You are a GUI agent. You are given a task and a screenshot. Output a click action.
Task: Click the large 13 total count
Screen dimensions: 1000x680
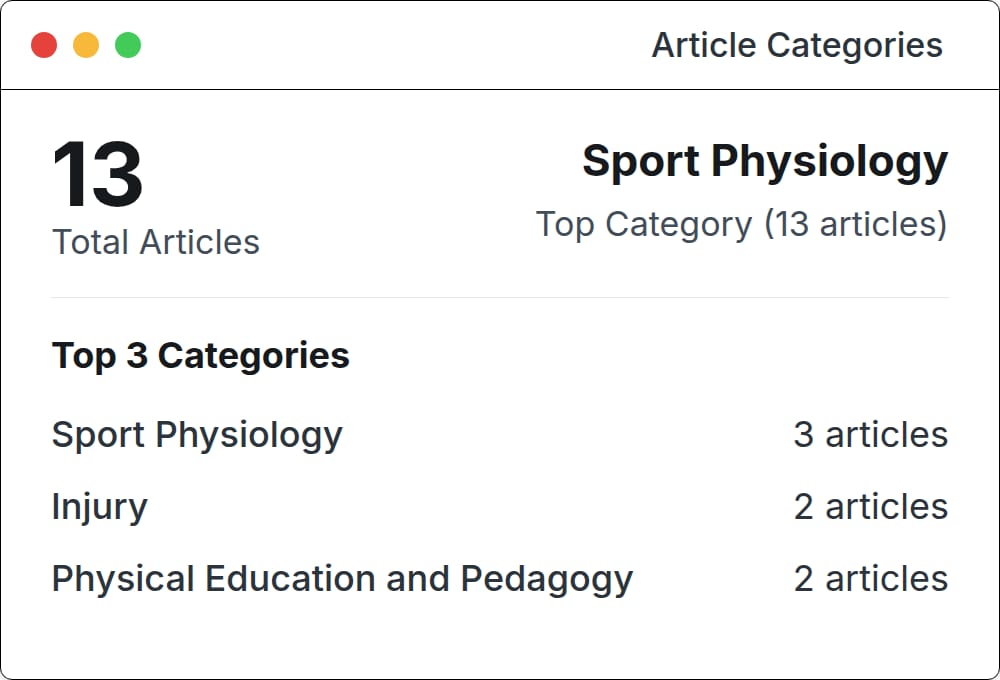[97, 175]
